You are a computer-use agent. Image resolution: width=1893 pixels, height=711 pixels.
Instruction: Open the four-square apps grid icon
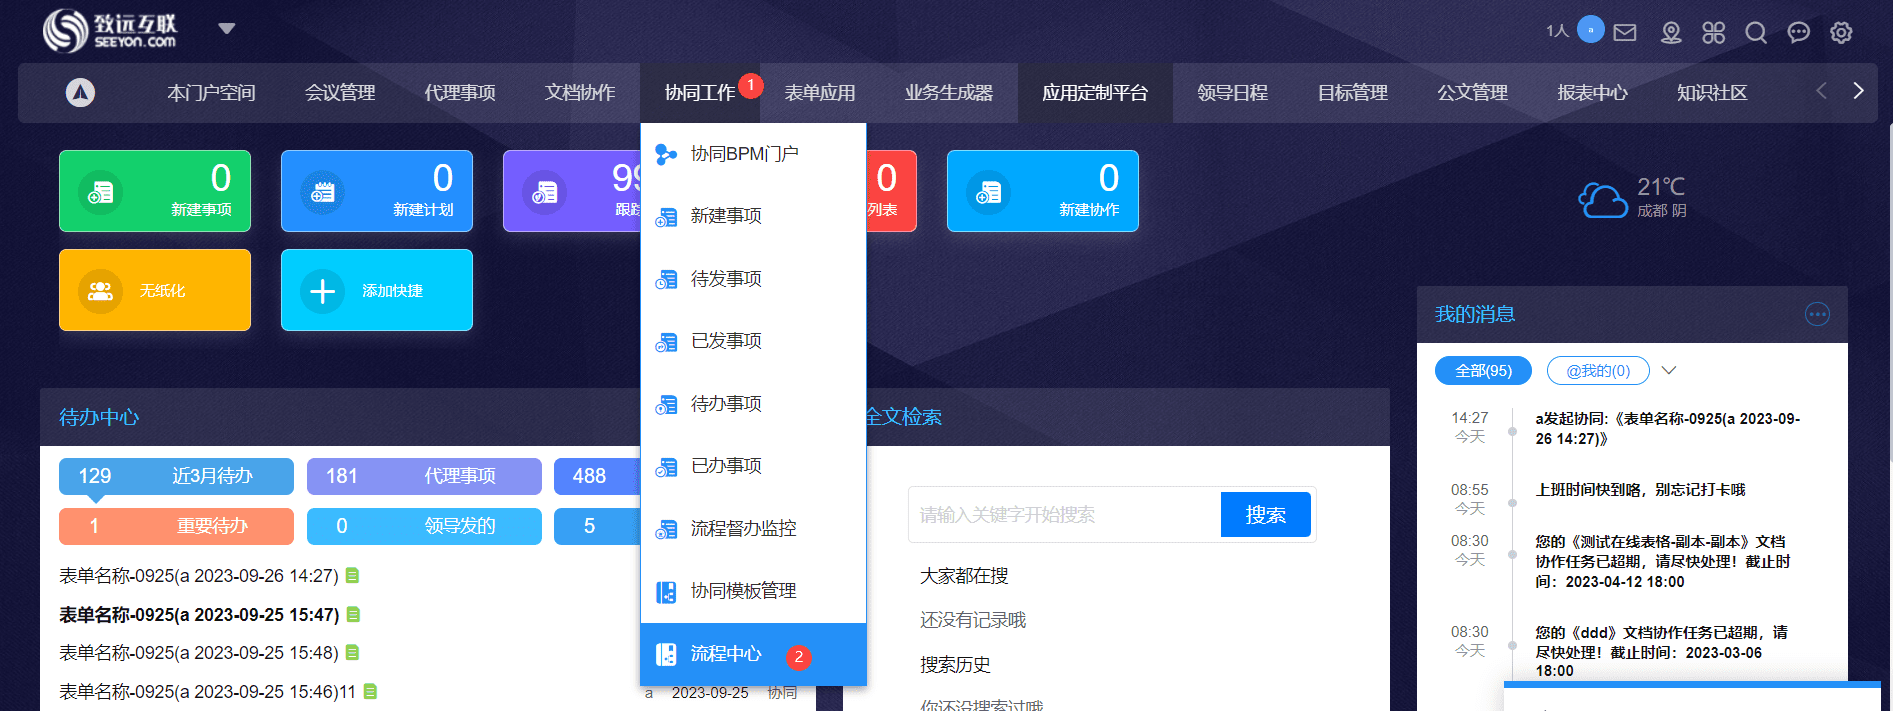1714,33
